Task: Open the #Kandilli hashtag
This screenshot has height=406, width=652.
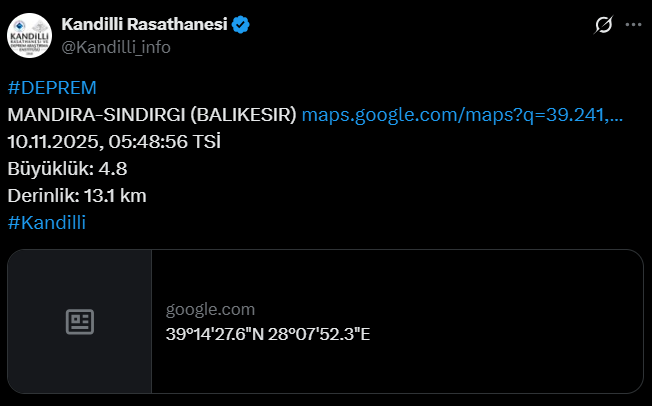Action: (46, 222)
